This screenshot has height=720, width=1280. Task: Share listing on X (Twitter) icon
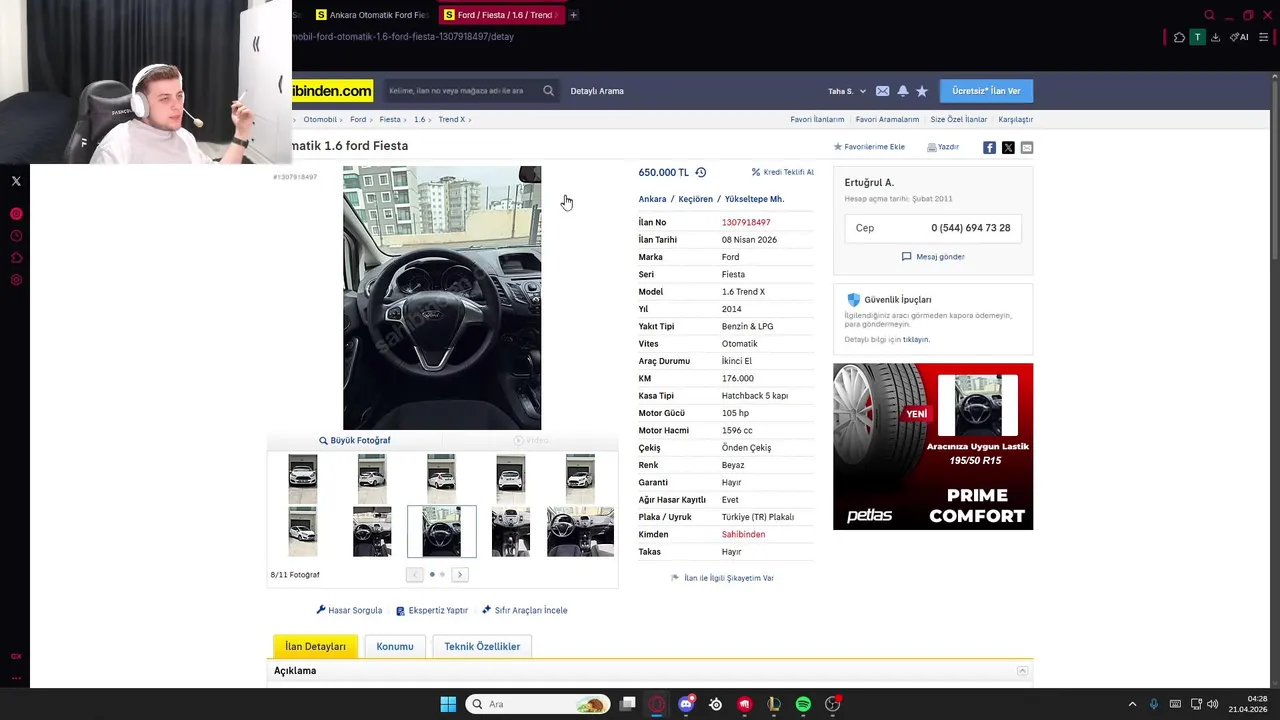1008,147
